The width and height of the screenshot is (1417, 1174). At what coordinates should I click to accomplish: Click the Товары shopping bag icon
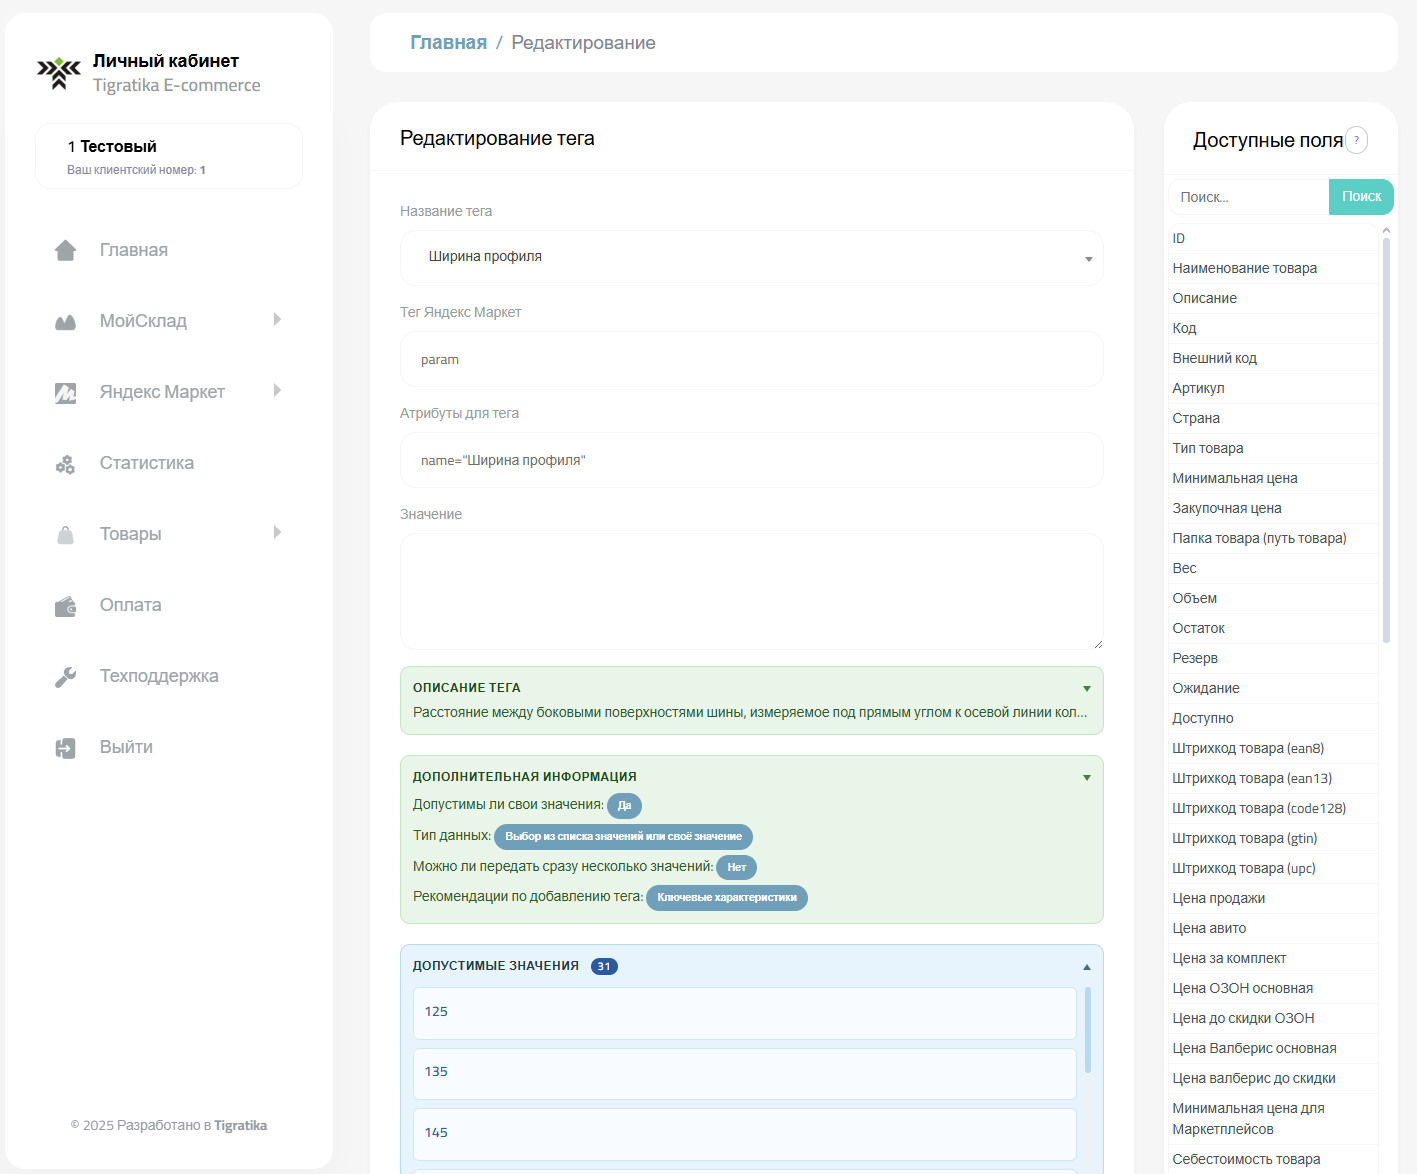[x=65, y=535]
